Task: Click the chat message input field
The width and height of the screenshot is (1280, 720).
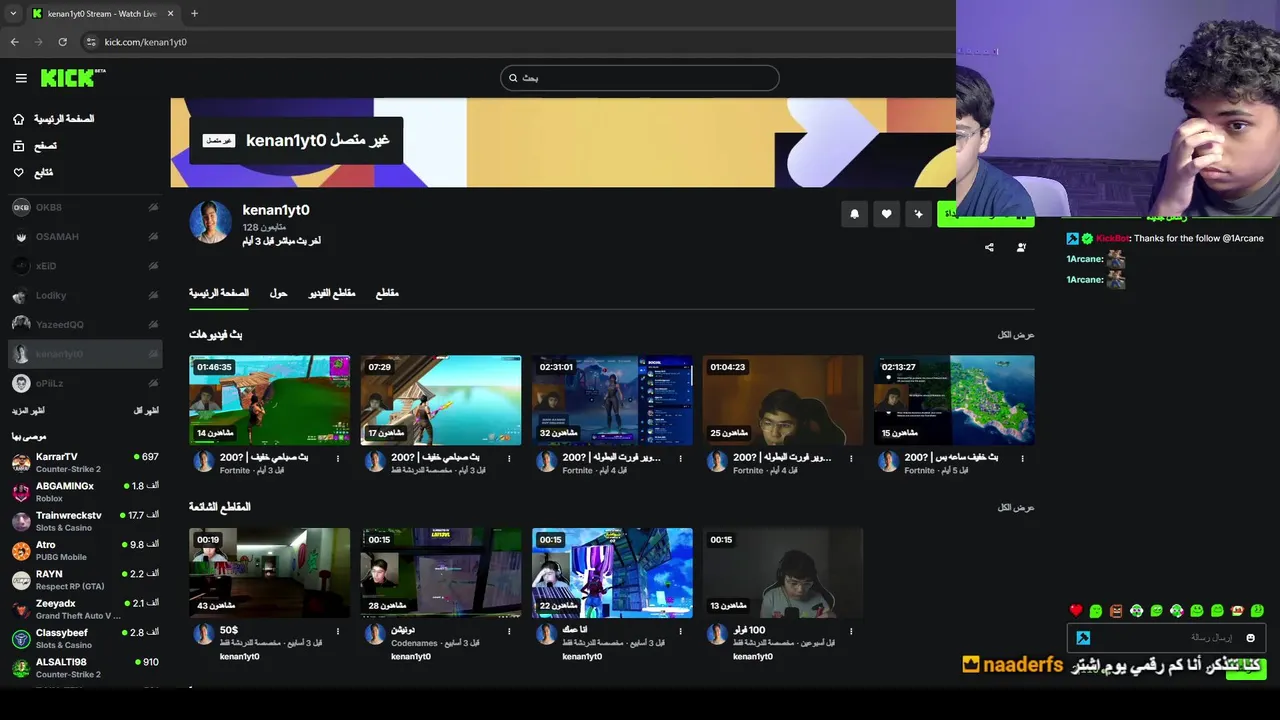Action: (1167, 638)
